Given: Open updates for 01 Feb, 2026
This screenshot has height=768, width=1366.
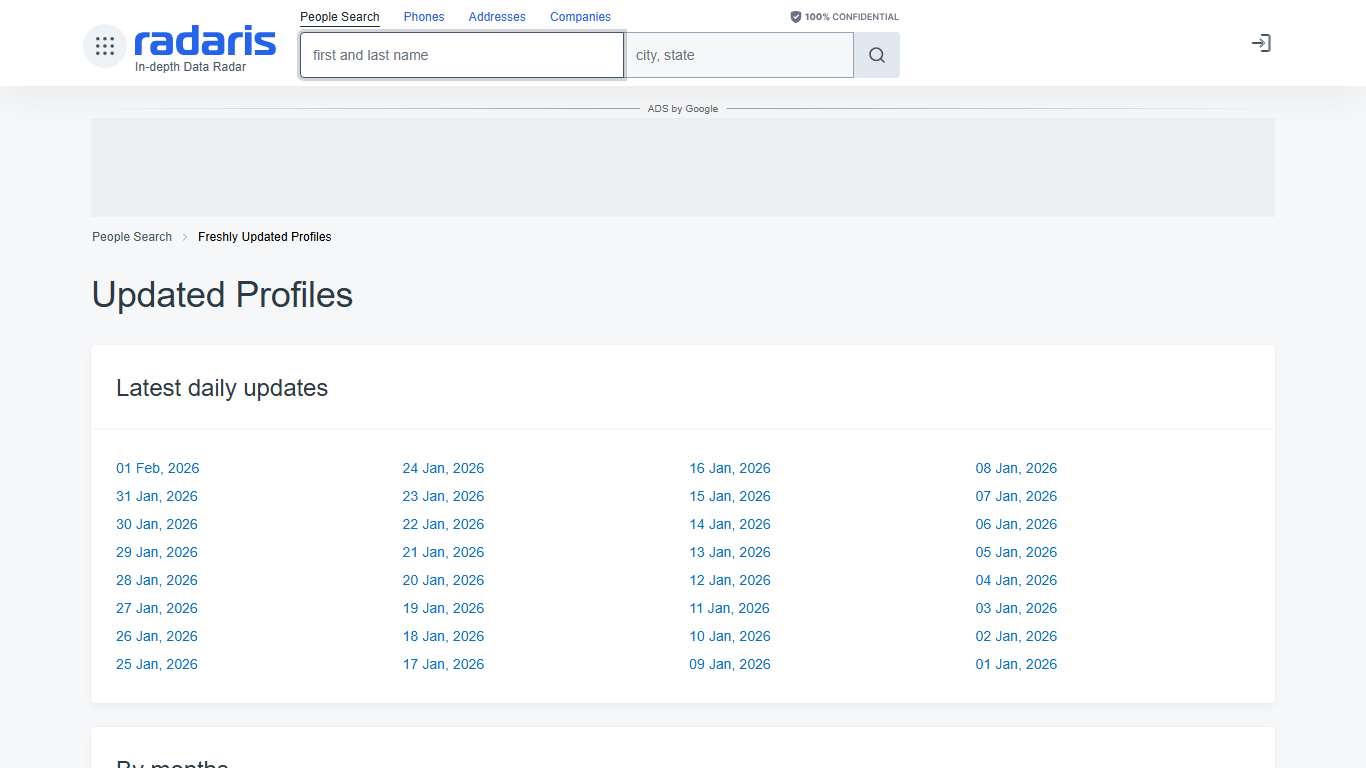Looking at the screenshot, I should [x=157, y=468].
